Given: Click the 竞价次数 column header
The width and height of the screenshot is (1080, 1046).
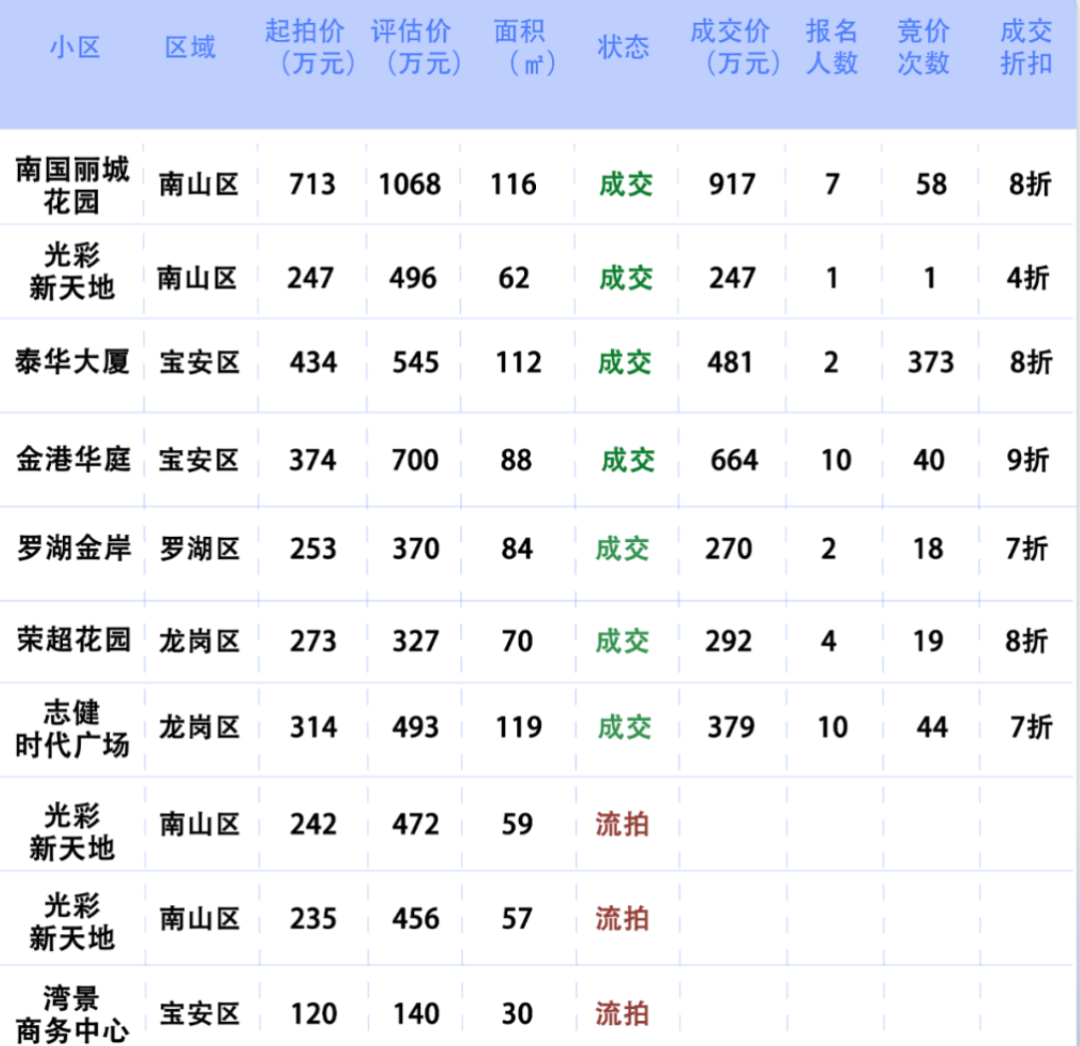Looking at the screenshot, I should tap(923, 47).
